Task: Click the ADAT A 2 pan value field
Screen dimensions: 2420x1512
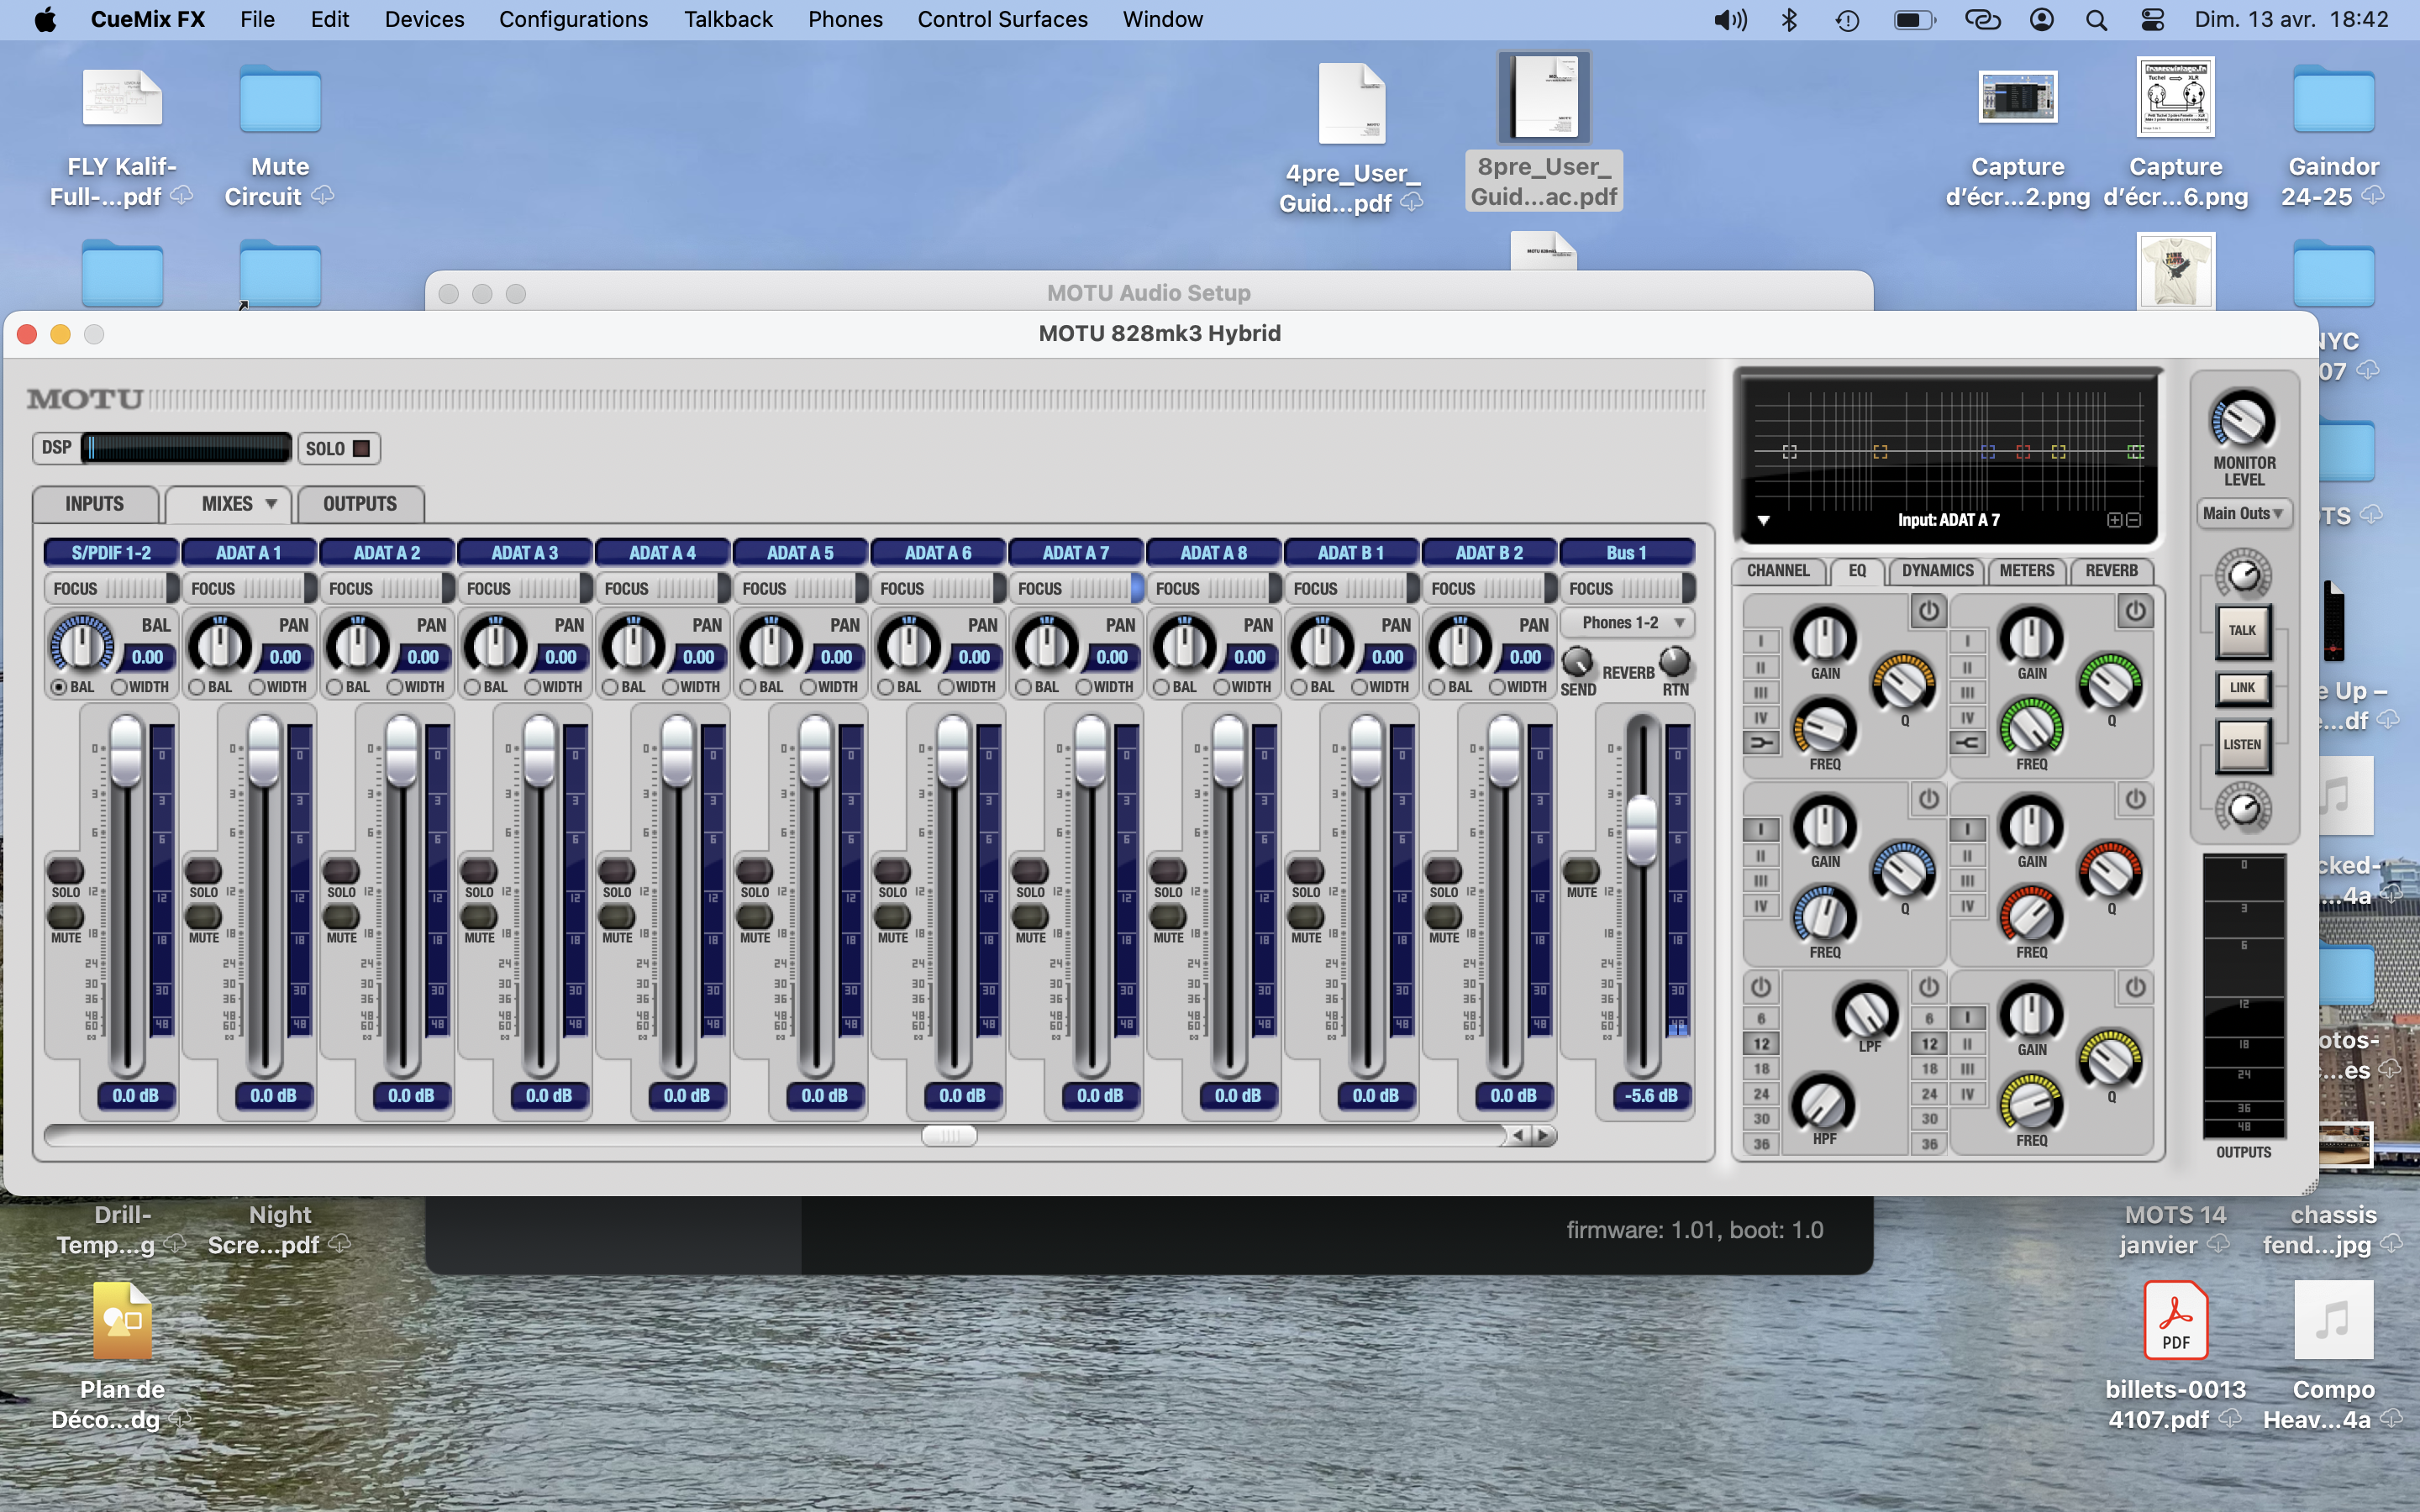Action: point(423,658)
